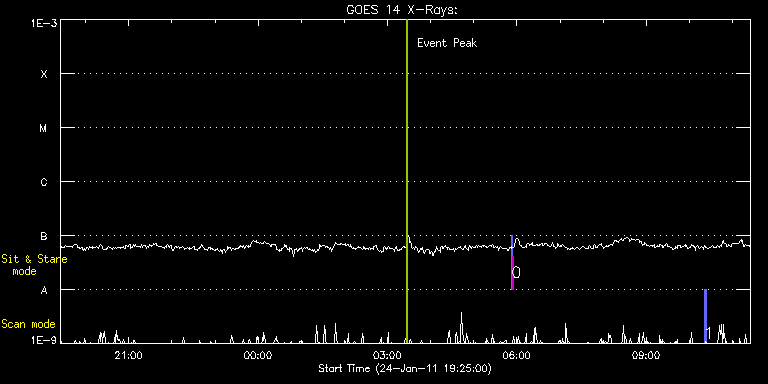The image size is (768, 384).
Task: Click the "Event Peak" text label
Action: tap(447, 43)
